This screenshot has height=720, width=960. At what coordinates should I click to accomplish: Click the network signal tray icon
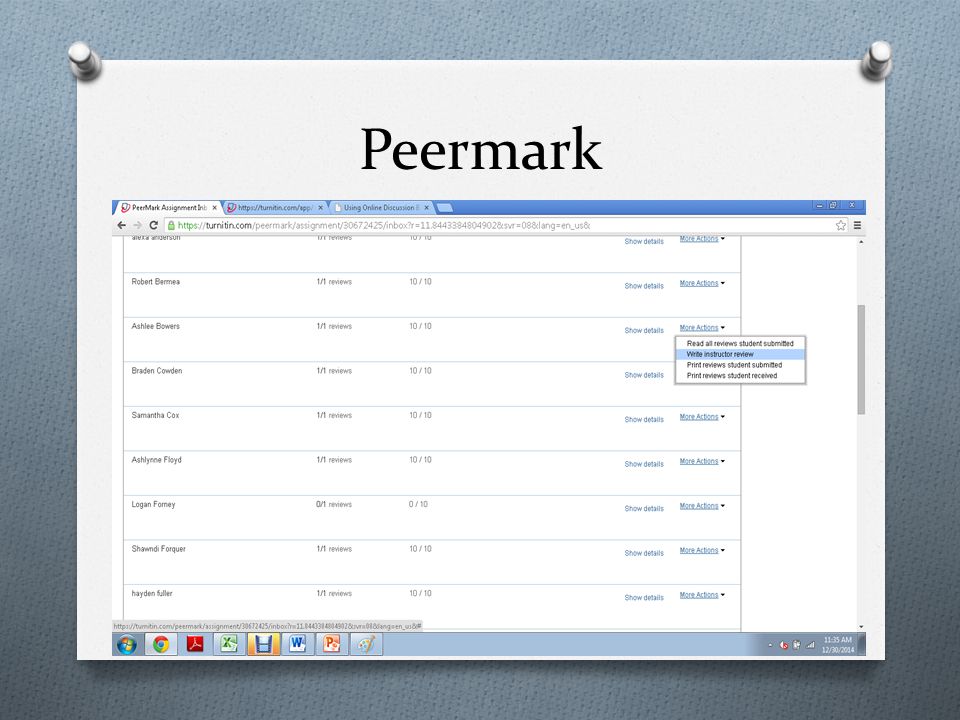tap(810, 645)
